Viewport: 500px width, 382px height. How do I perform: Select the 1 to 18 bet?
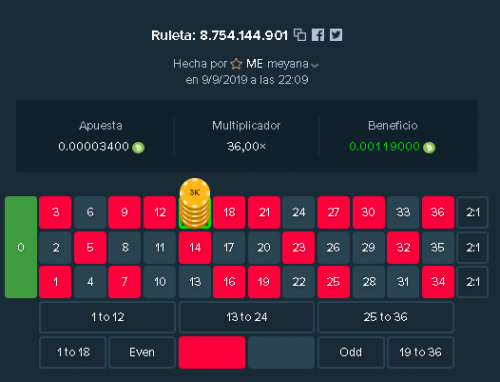coord(73,352)
